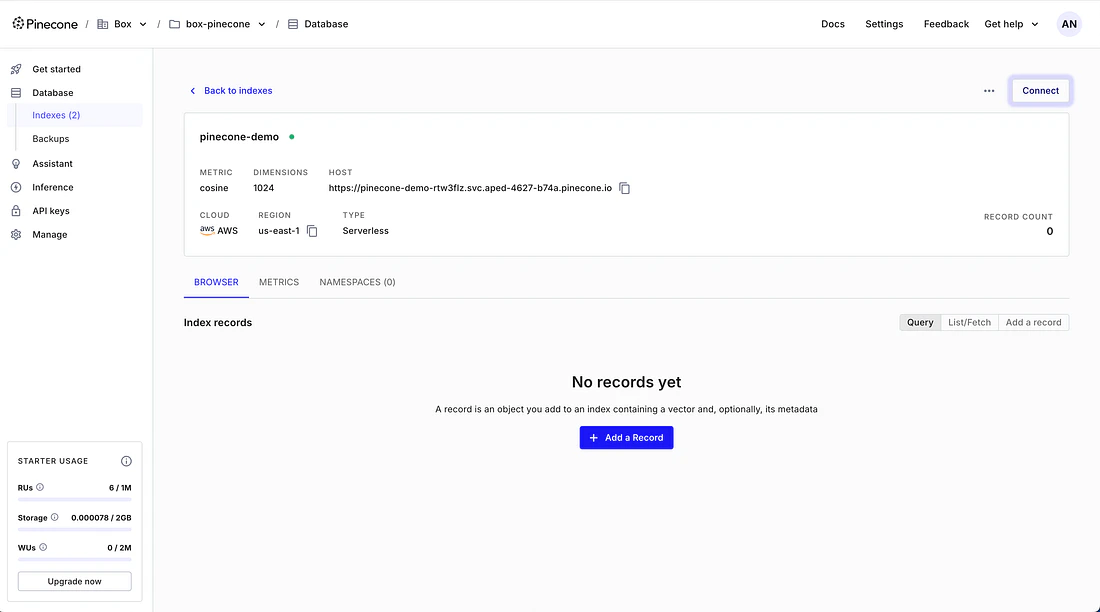Click the cosine metric value
The image size is (1100, 612).
pyautogui.click(x=214, y=188)
